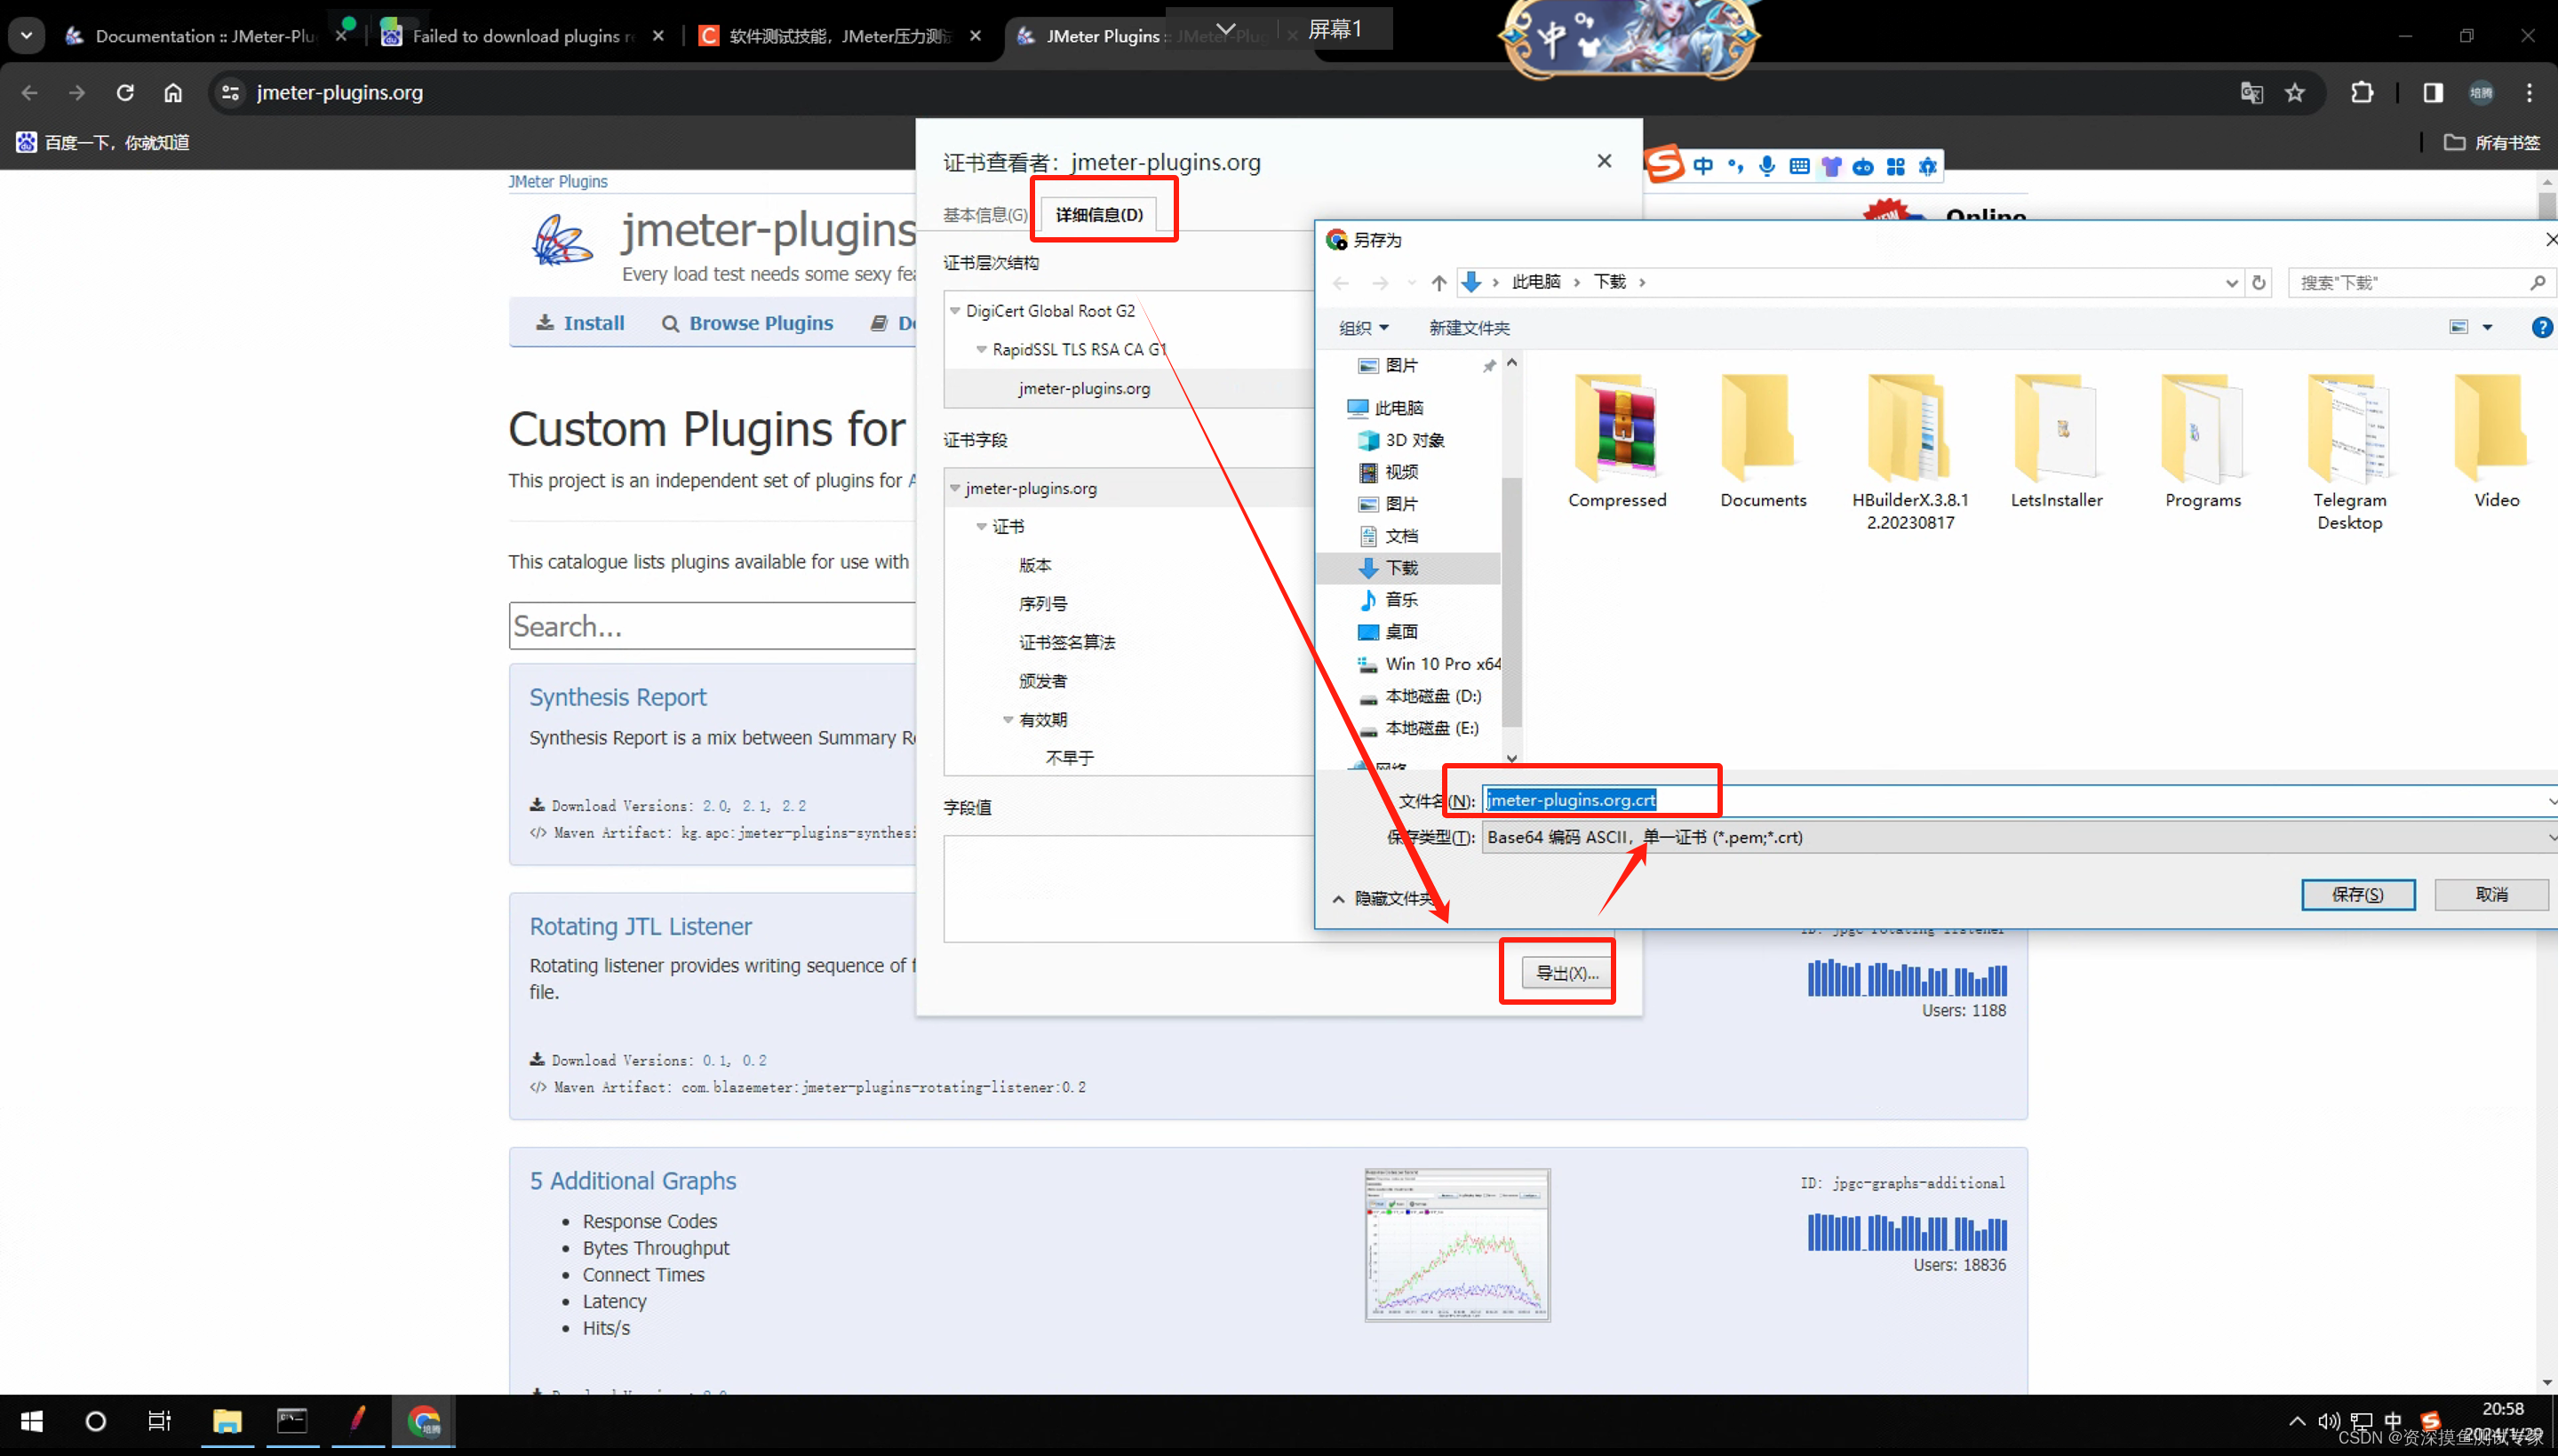This screenshot has height=1456, width=2558.
Task: Click the 保存(S) button
Action: click(x=2357, y=893)
